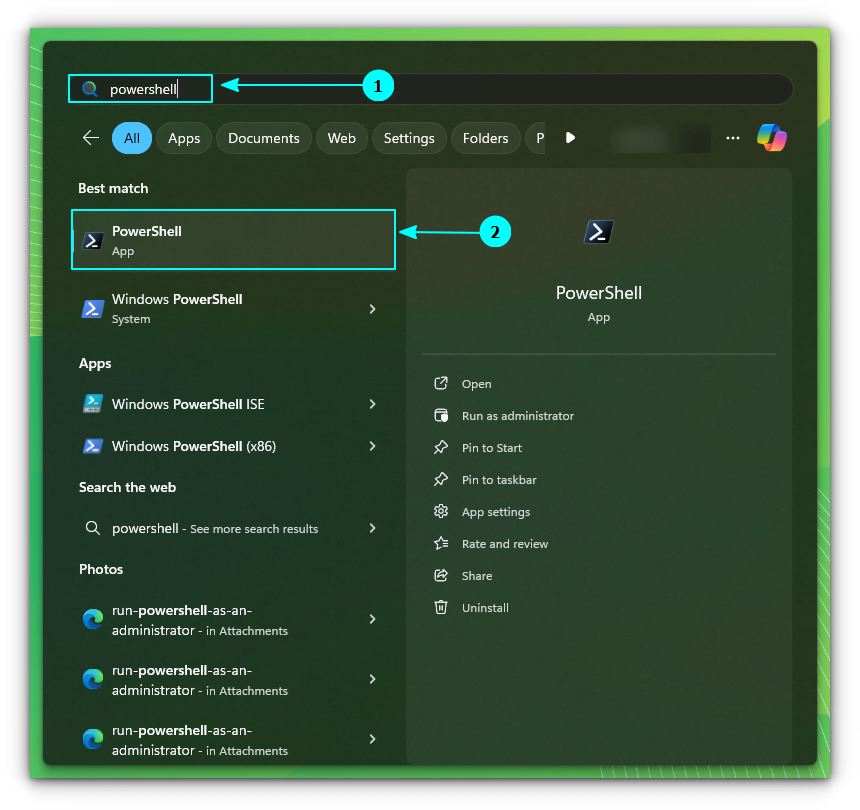Open App settings
The height and width of the screenshot is (810, 860).
tap(496, 512)
